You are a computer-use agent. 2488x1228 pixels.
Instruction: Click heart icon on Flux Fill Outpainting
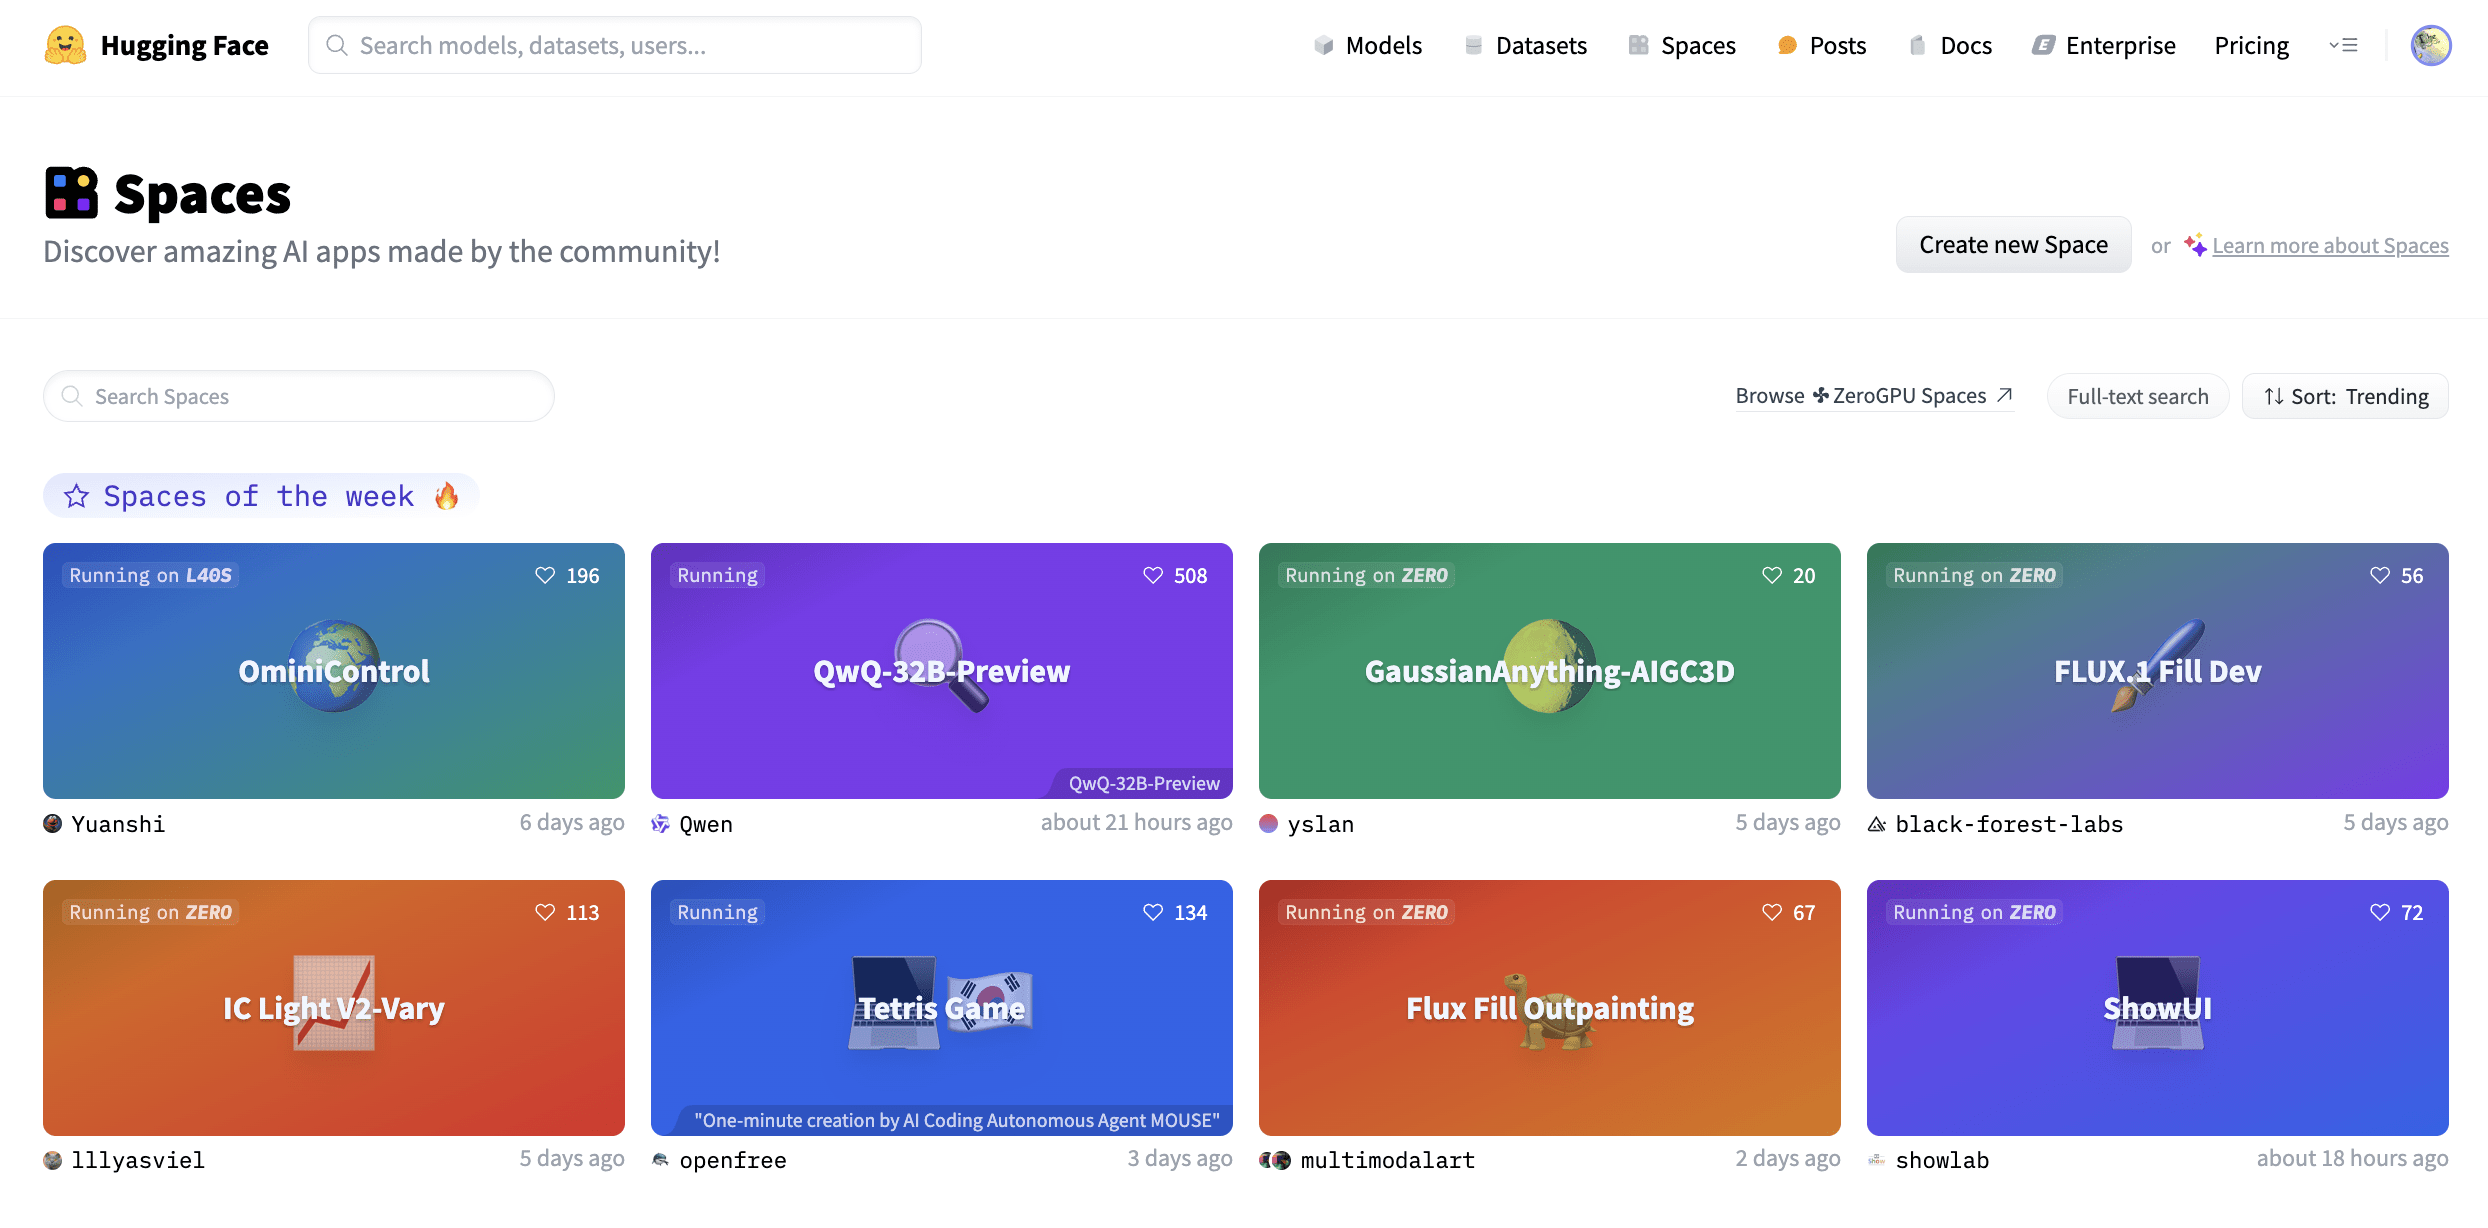coord(1772,912)
